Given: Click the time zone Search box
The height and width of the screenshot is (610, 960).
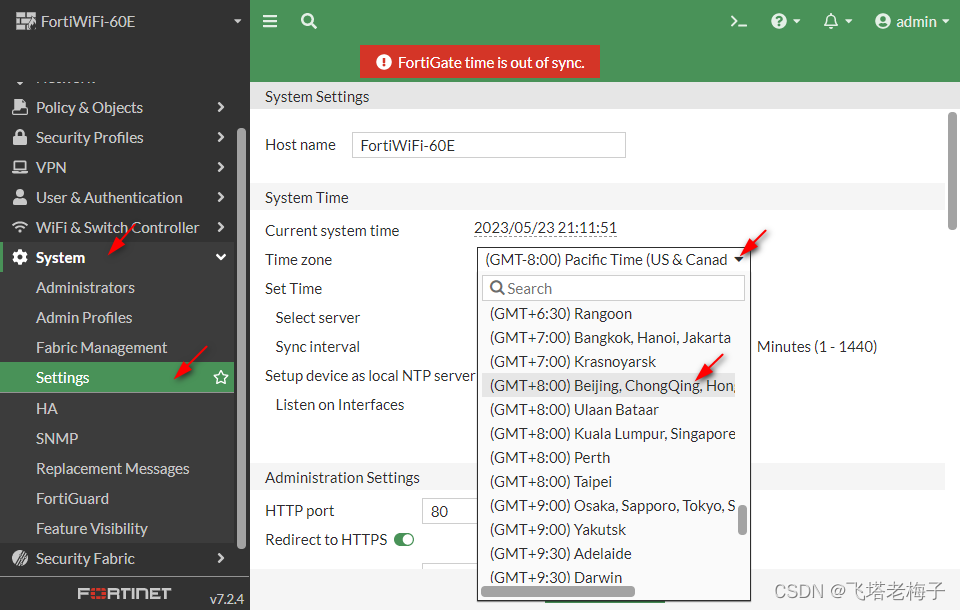Looking at the screenshot, I should pyautogui.click(x=613, y=288).
